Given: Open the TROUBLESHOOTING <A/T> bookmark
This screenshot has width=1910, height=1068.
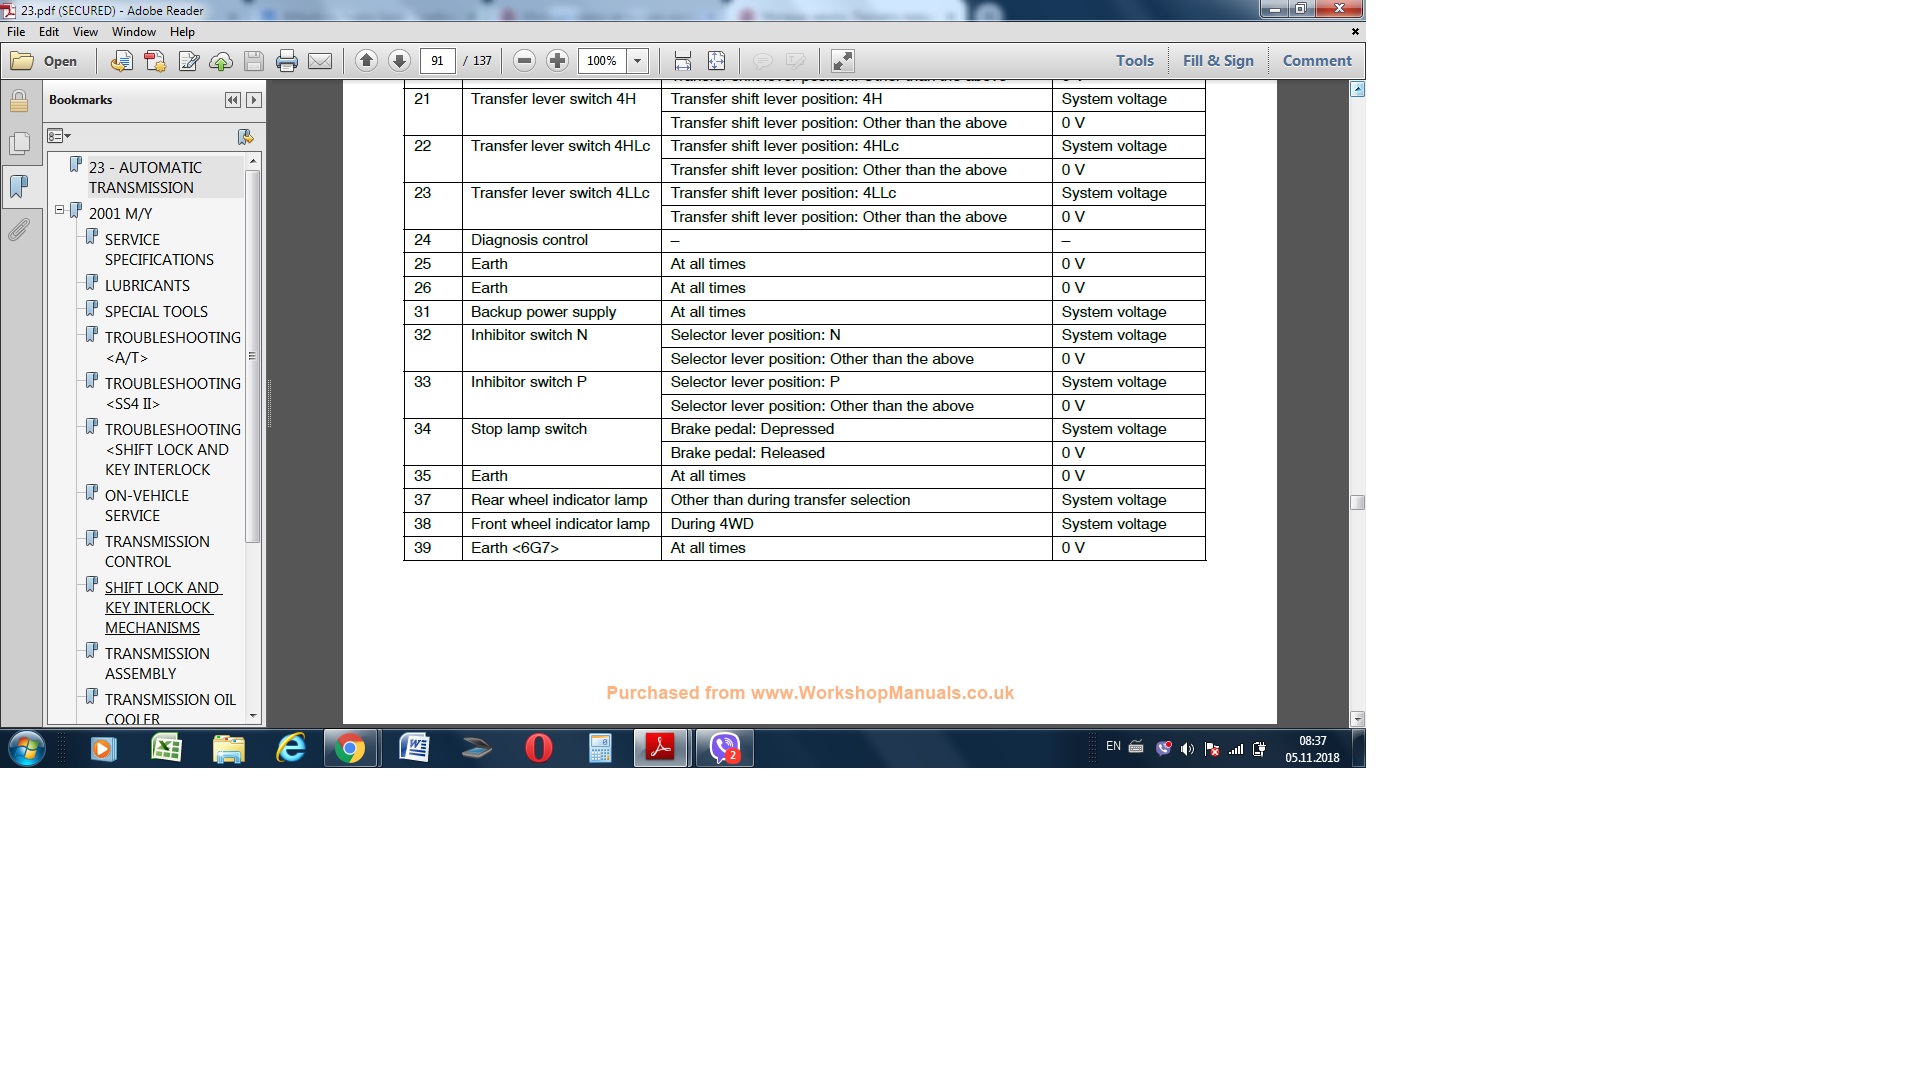Looking at the screenshot, I should [x=172, y=348].
